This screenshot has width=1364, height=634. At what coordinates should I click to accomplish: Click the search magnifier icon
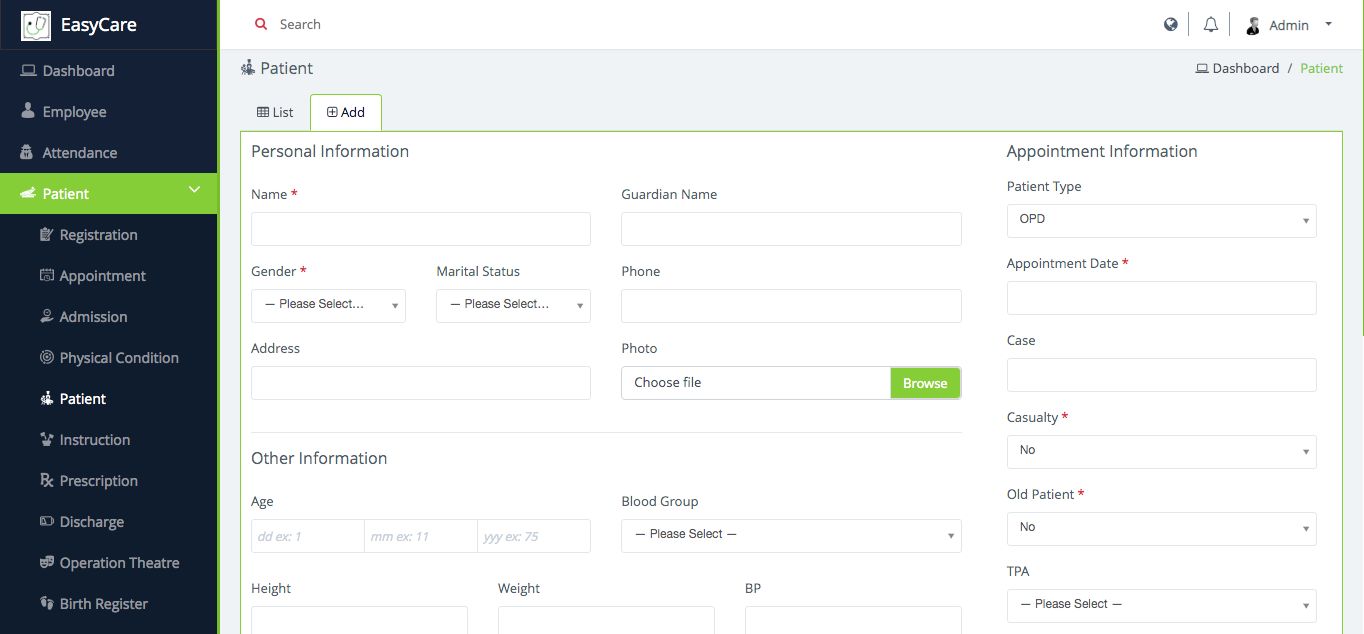[x=261, y=25]
